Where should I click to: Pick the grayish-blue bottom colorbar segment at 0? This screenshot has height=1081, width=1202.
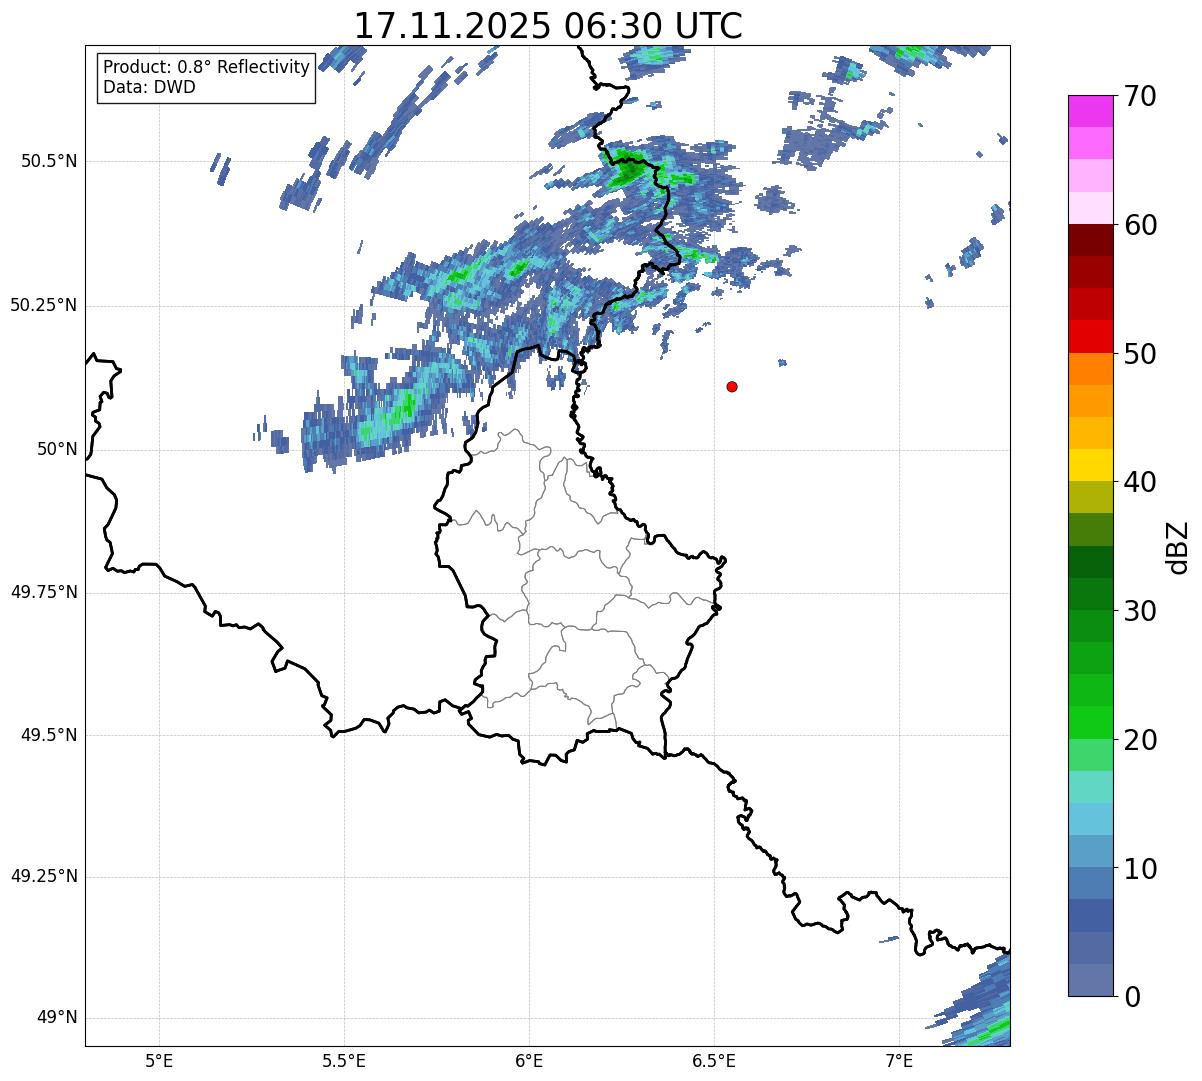point(1090,980)
